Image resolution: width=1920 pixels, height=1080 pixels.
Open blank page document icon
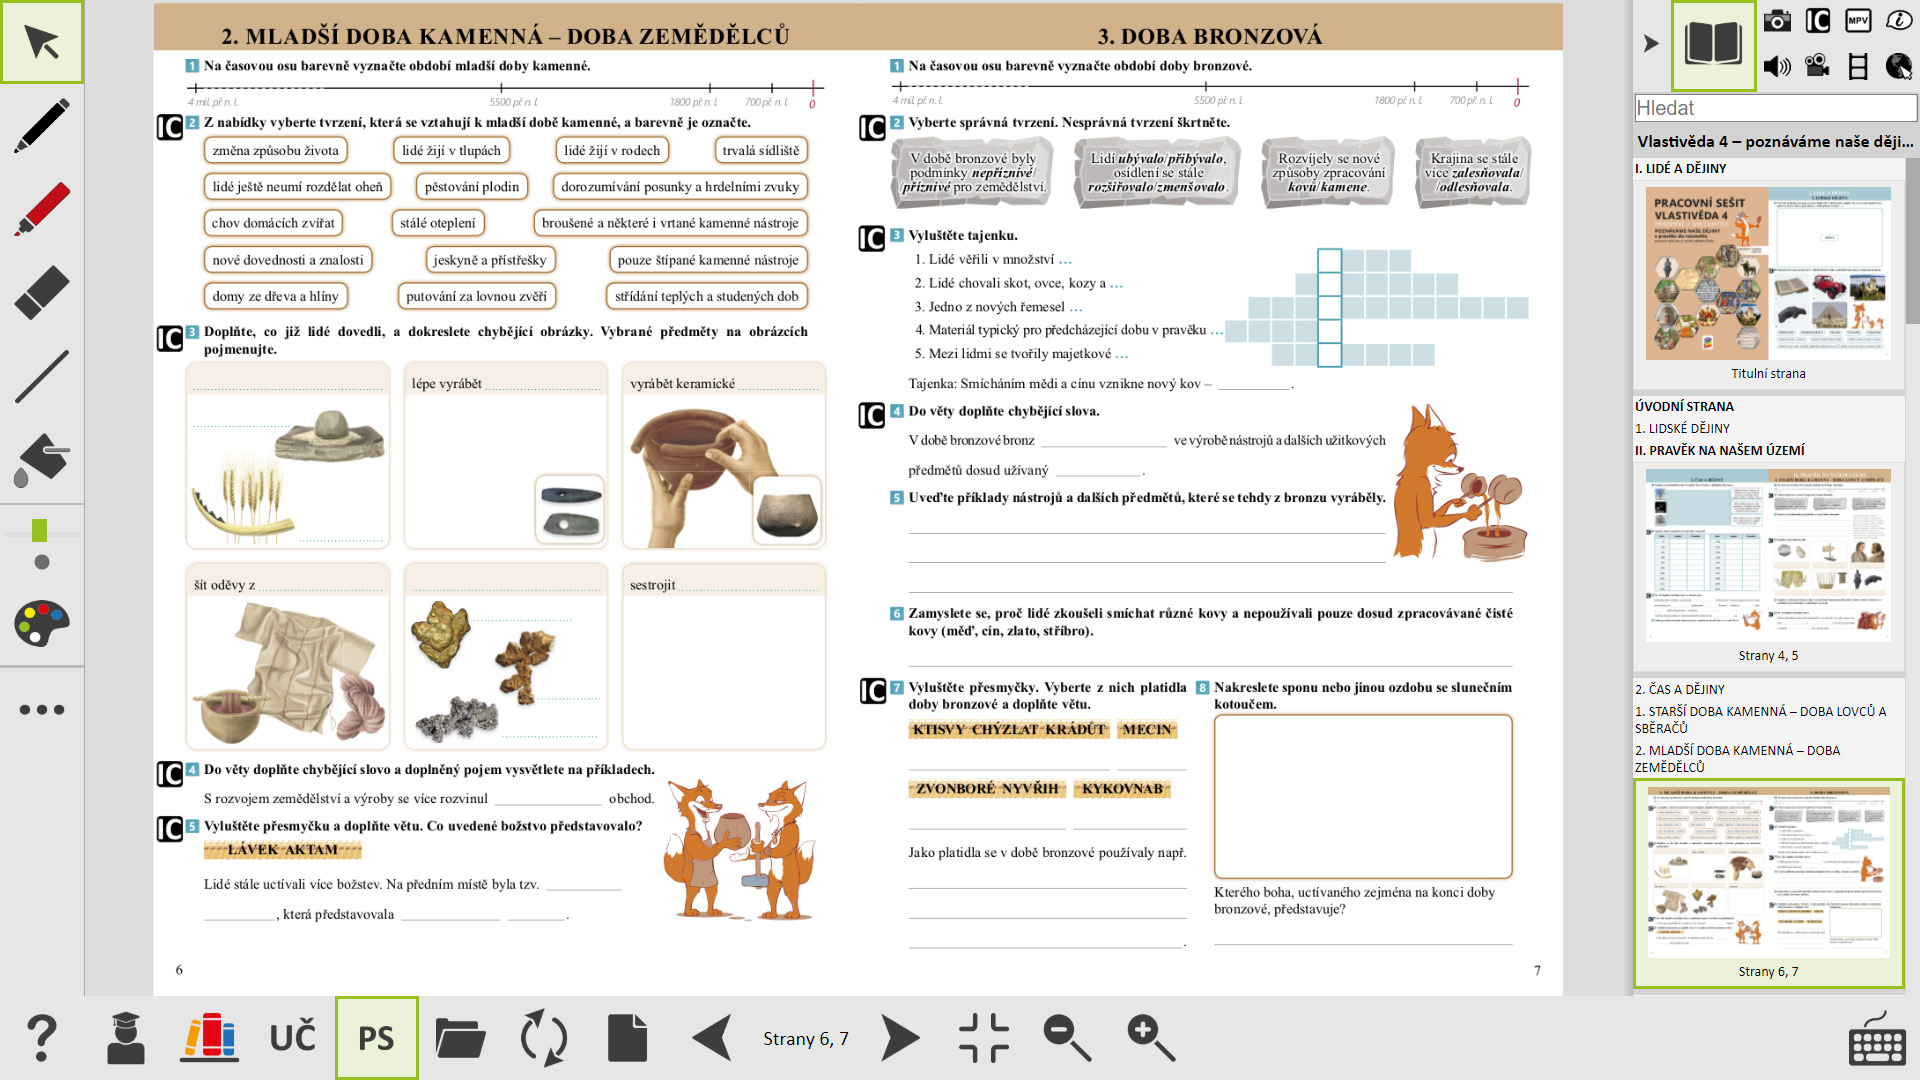click(x=628, y=1038)
